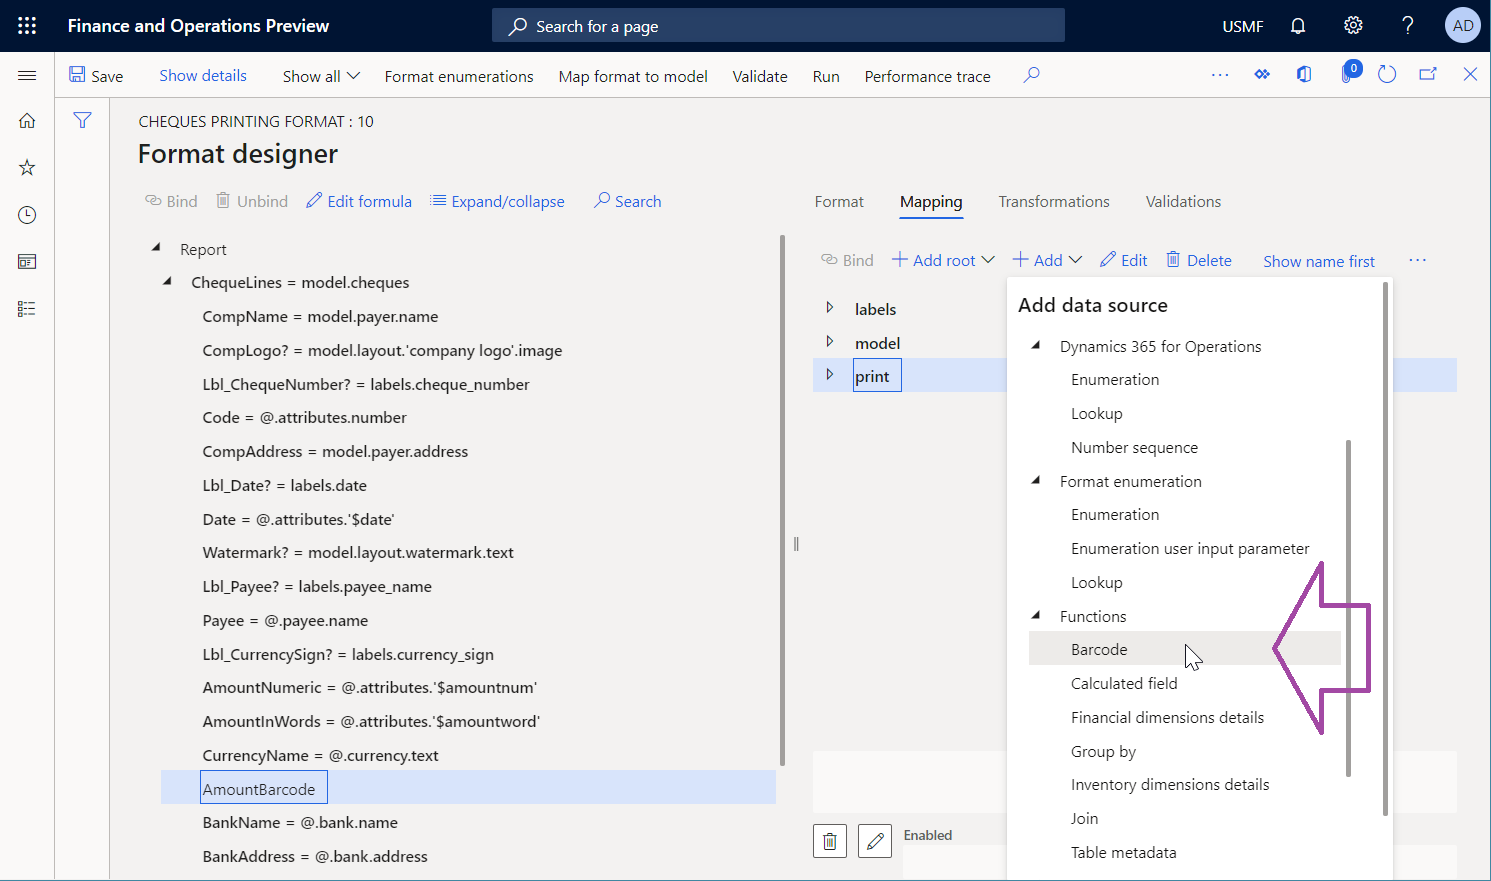Collapse the Report tree node
The image size is (1491, 881).
[156, 247]
